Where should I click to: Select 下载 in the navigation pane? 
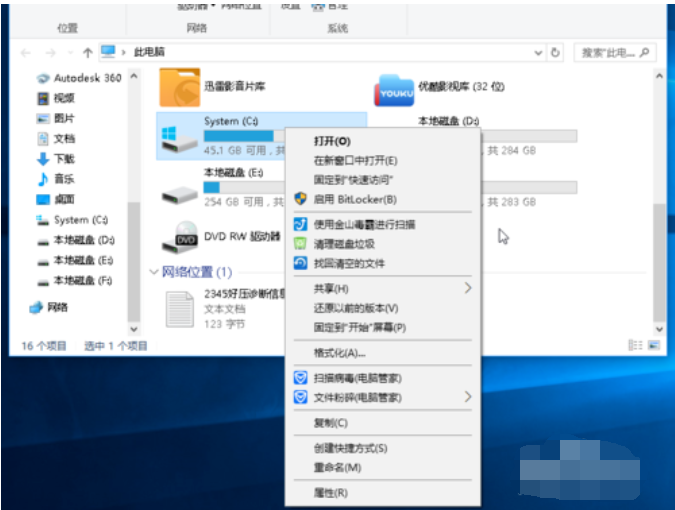(64, 159)
